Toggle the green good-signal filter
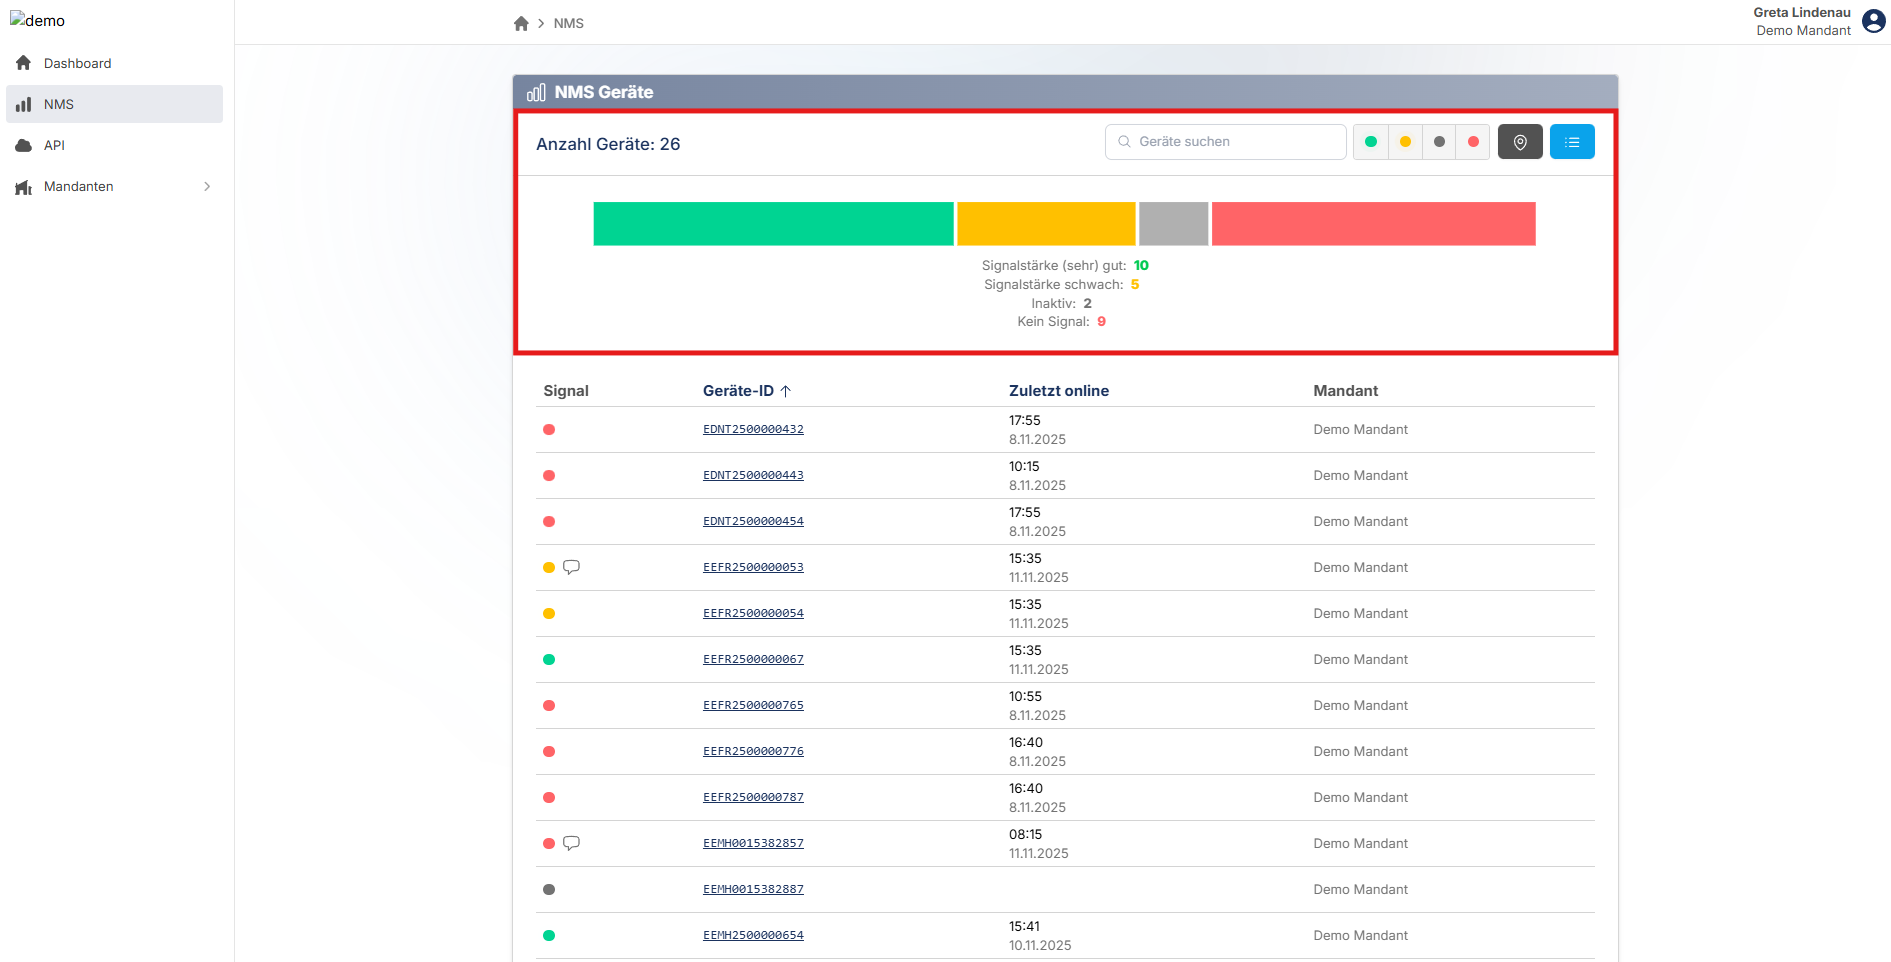Image resolution: width=1891 pixels, height=962 pixels. tap(1370, 142)
